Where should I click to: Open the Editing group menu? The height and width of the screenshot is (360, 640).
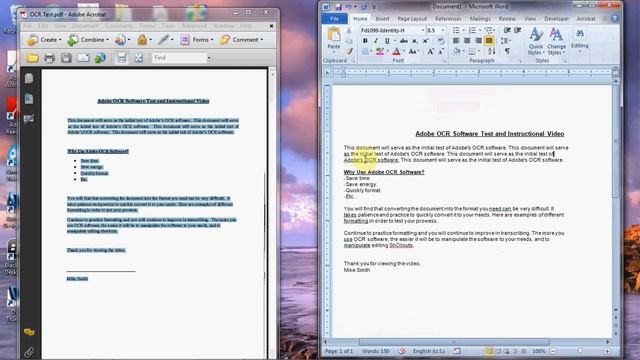(580, 40)
